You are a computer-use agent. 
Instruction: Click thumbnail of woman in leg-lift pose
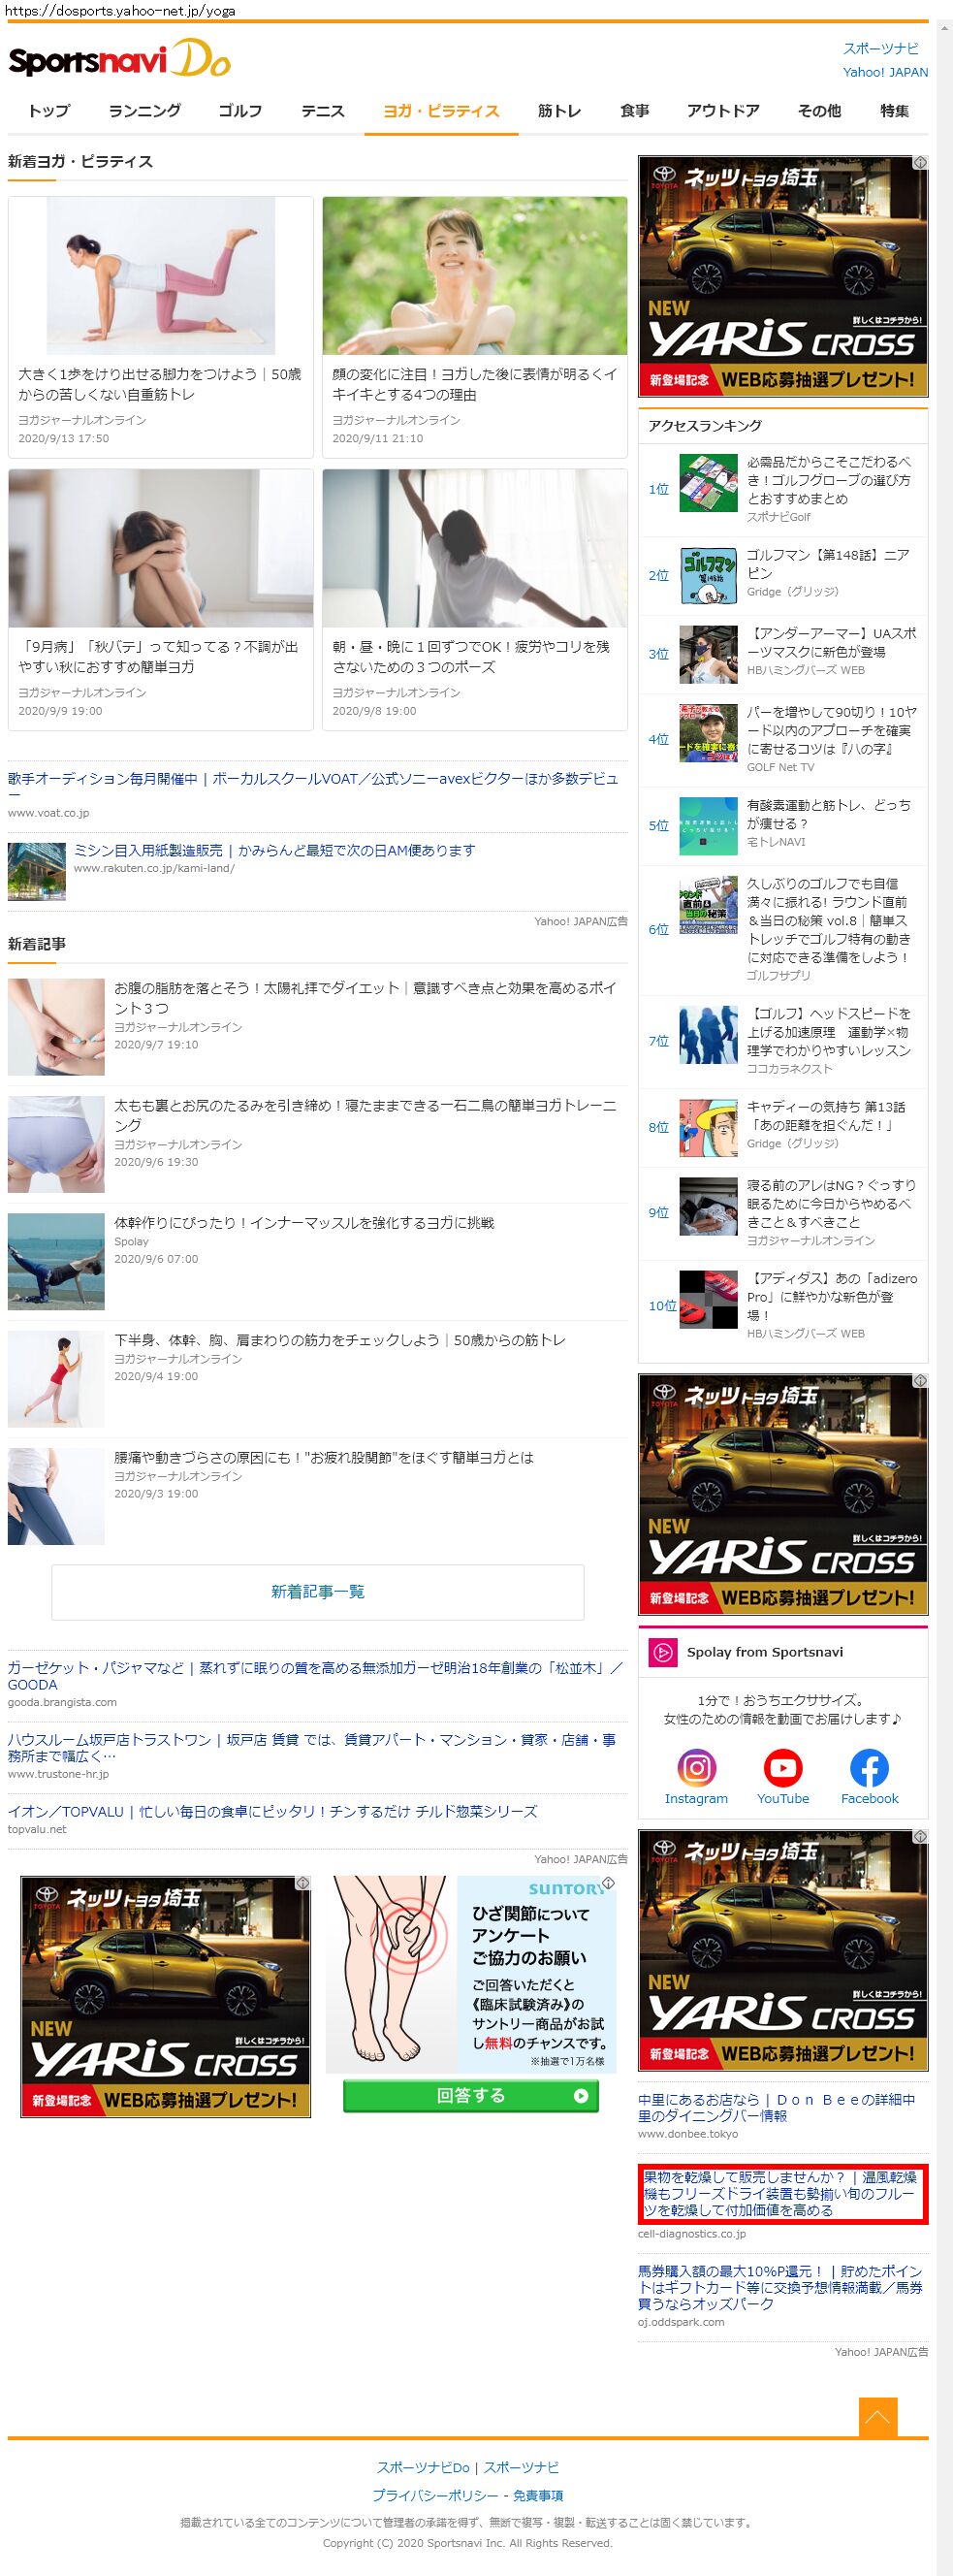point(161,276)
